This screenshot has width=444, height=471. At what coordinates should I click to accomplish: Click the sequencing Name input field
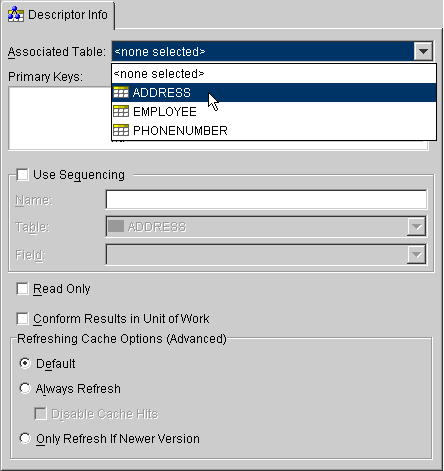266,199
